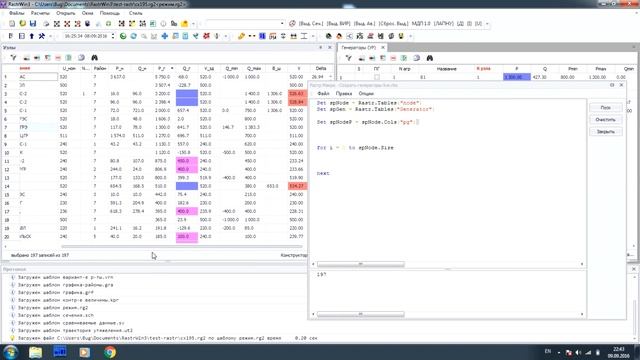This screenshot has height=360, width=640.
Task: Click the round clock icon in top toolbar
Action: [x=163, y=24]
